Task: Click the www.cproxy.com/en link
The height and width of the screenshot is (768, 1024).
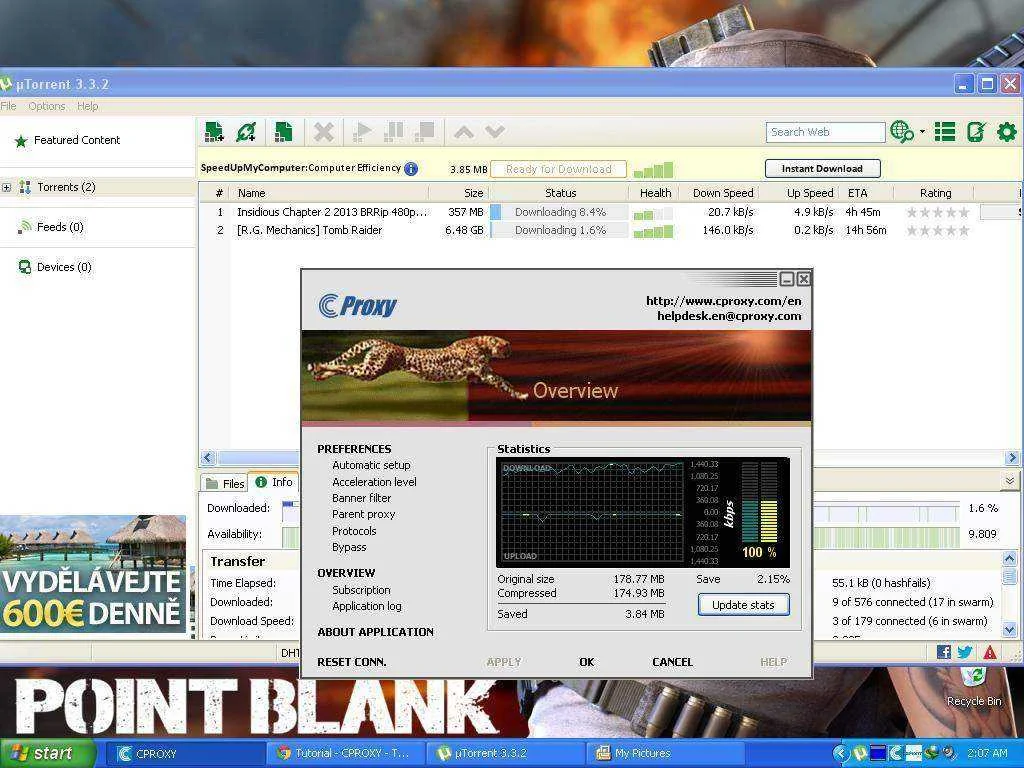Action: click(x=724, y=301)
